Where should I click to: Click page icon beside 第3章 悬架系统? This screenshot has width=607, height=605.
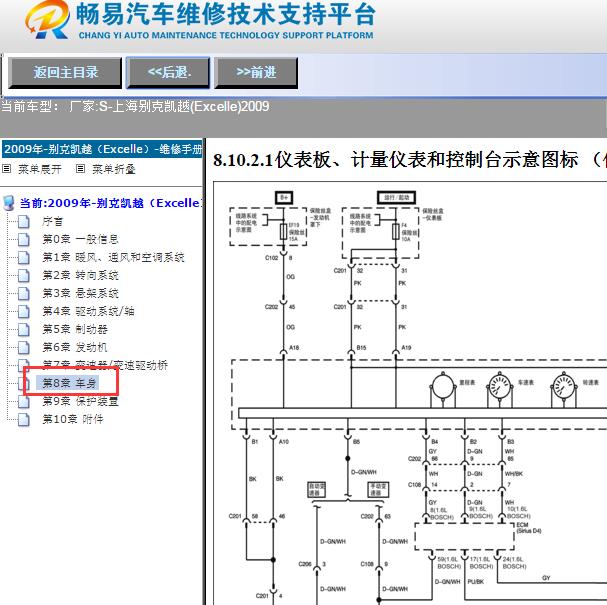click(x=24, y=294)
